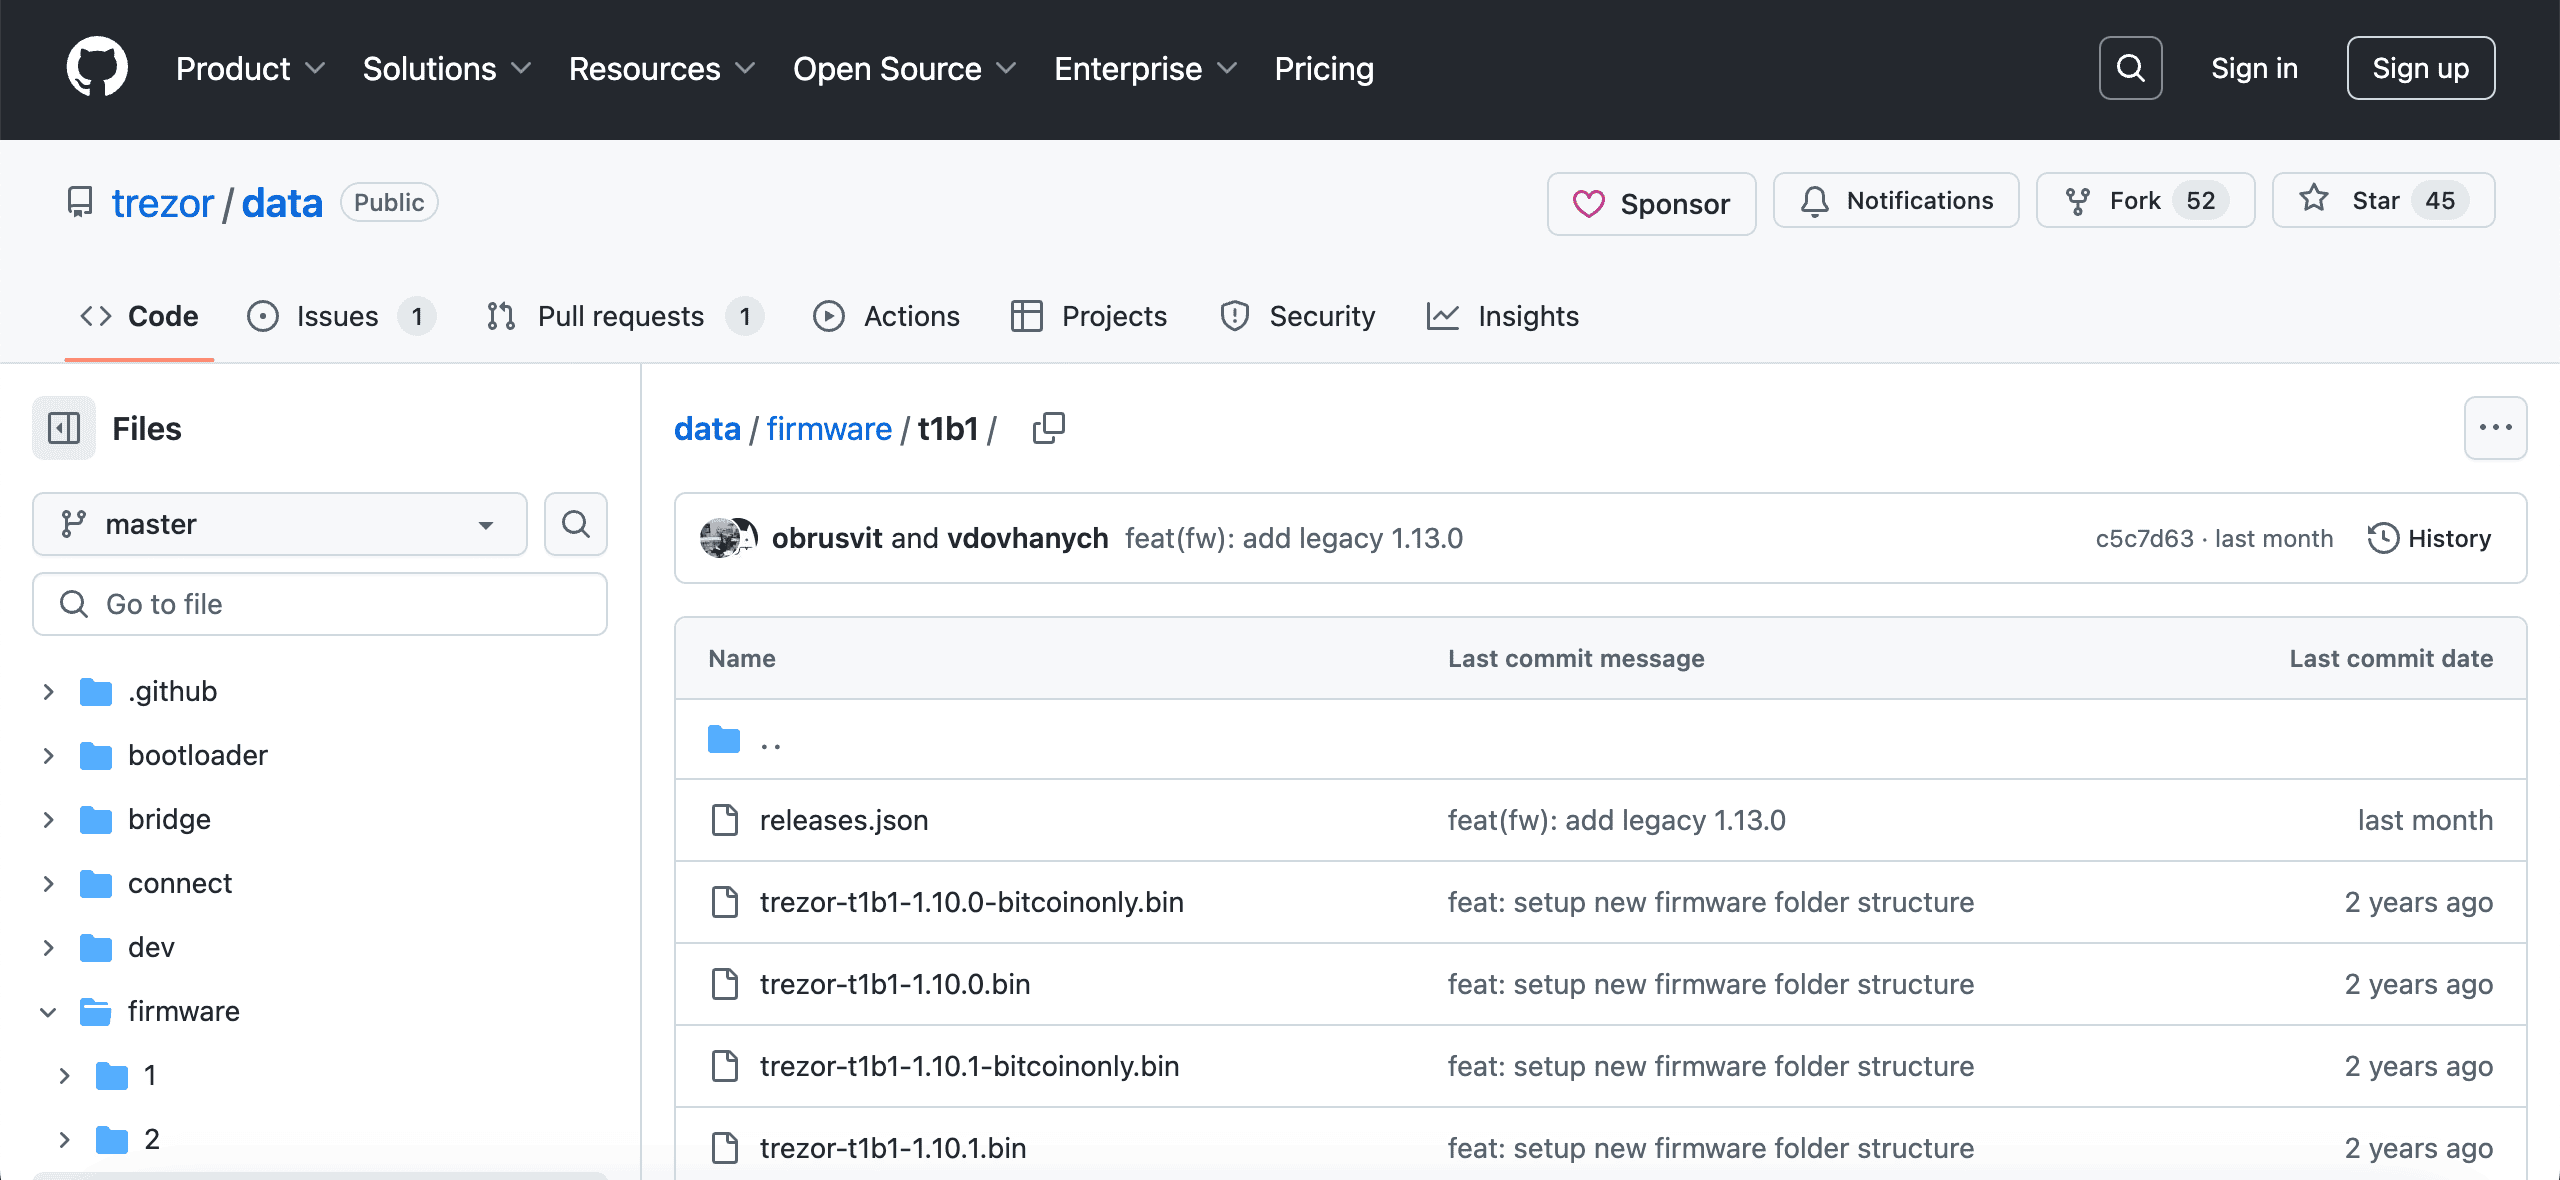The image size is (2560, 1180).
Task: Open the trezor owner link
Action: point(162,203)
